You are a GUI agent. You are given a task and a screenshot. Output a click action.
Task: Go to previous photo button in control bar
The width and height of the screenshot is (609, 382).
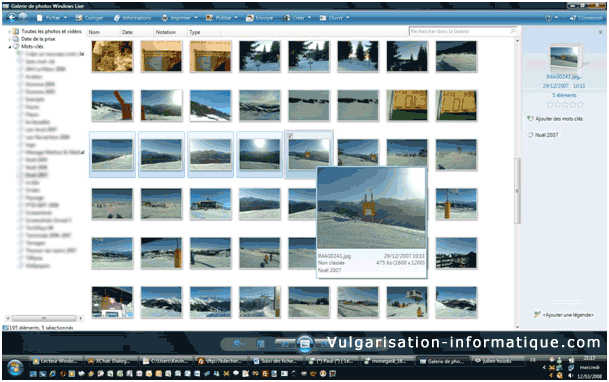point(285,344)
